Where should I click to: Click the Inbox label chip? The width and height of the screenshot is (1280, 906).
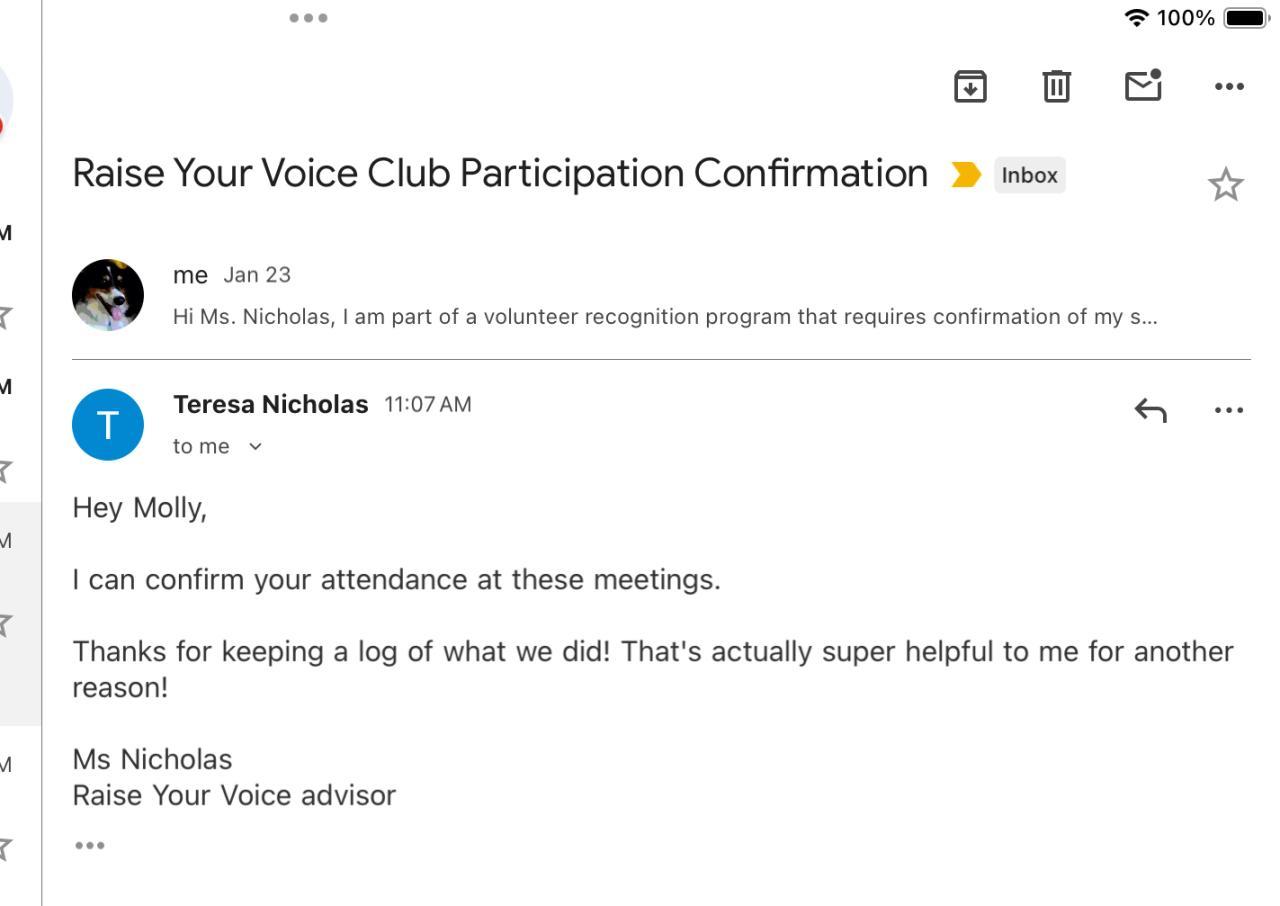tap(1029, 175)
